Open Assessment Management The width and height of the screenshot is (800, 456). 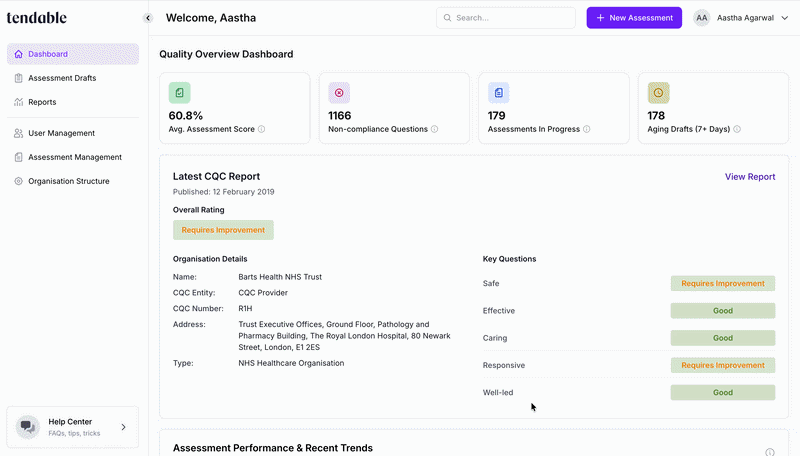pos(73,157)
